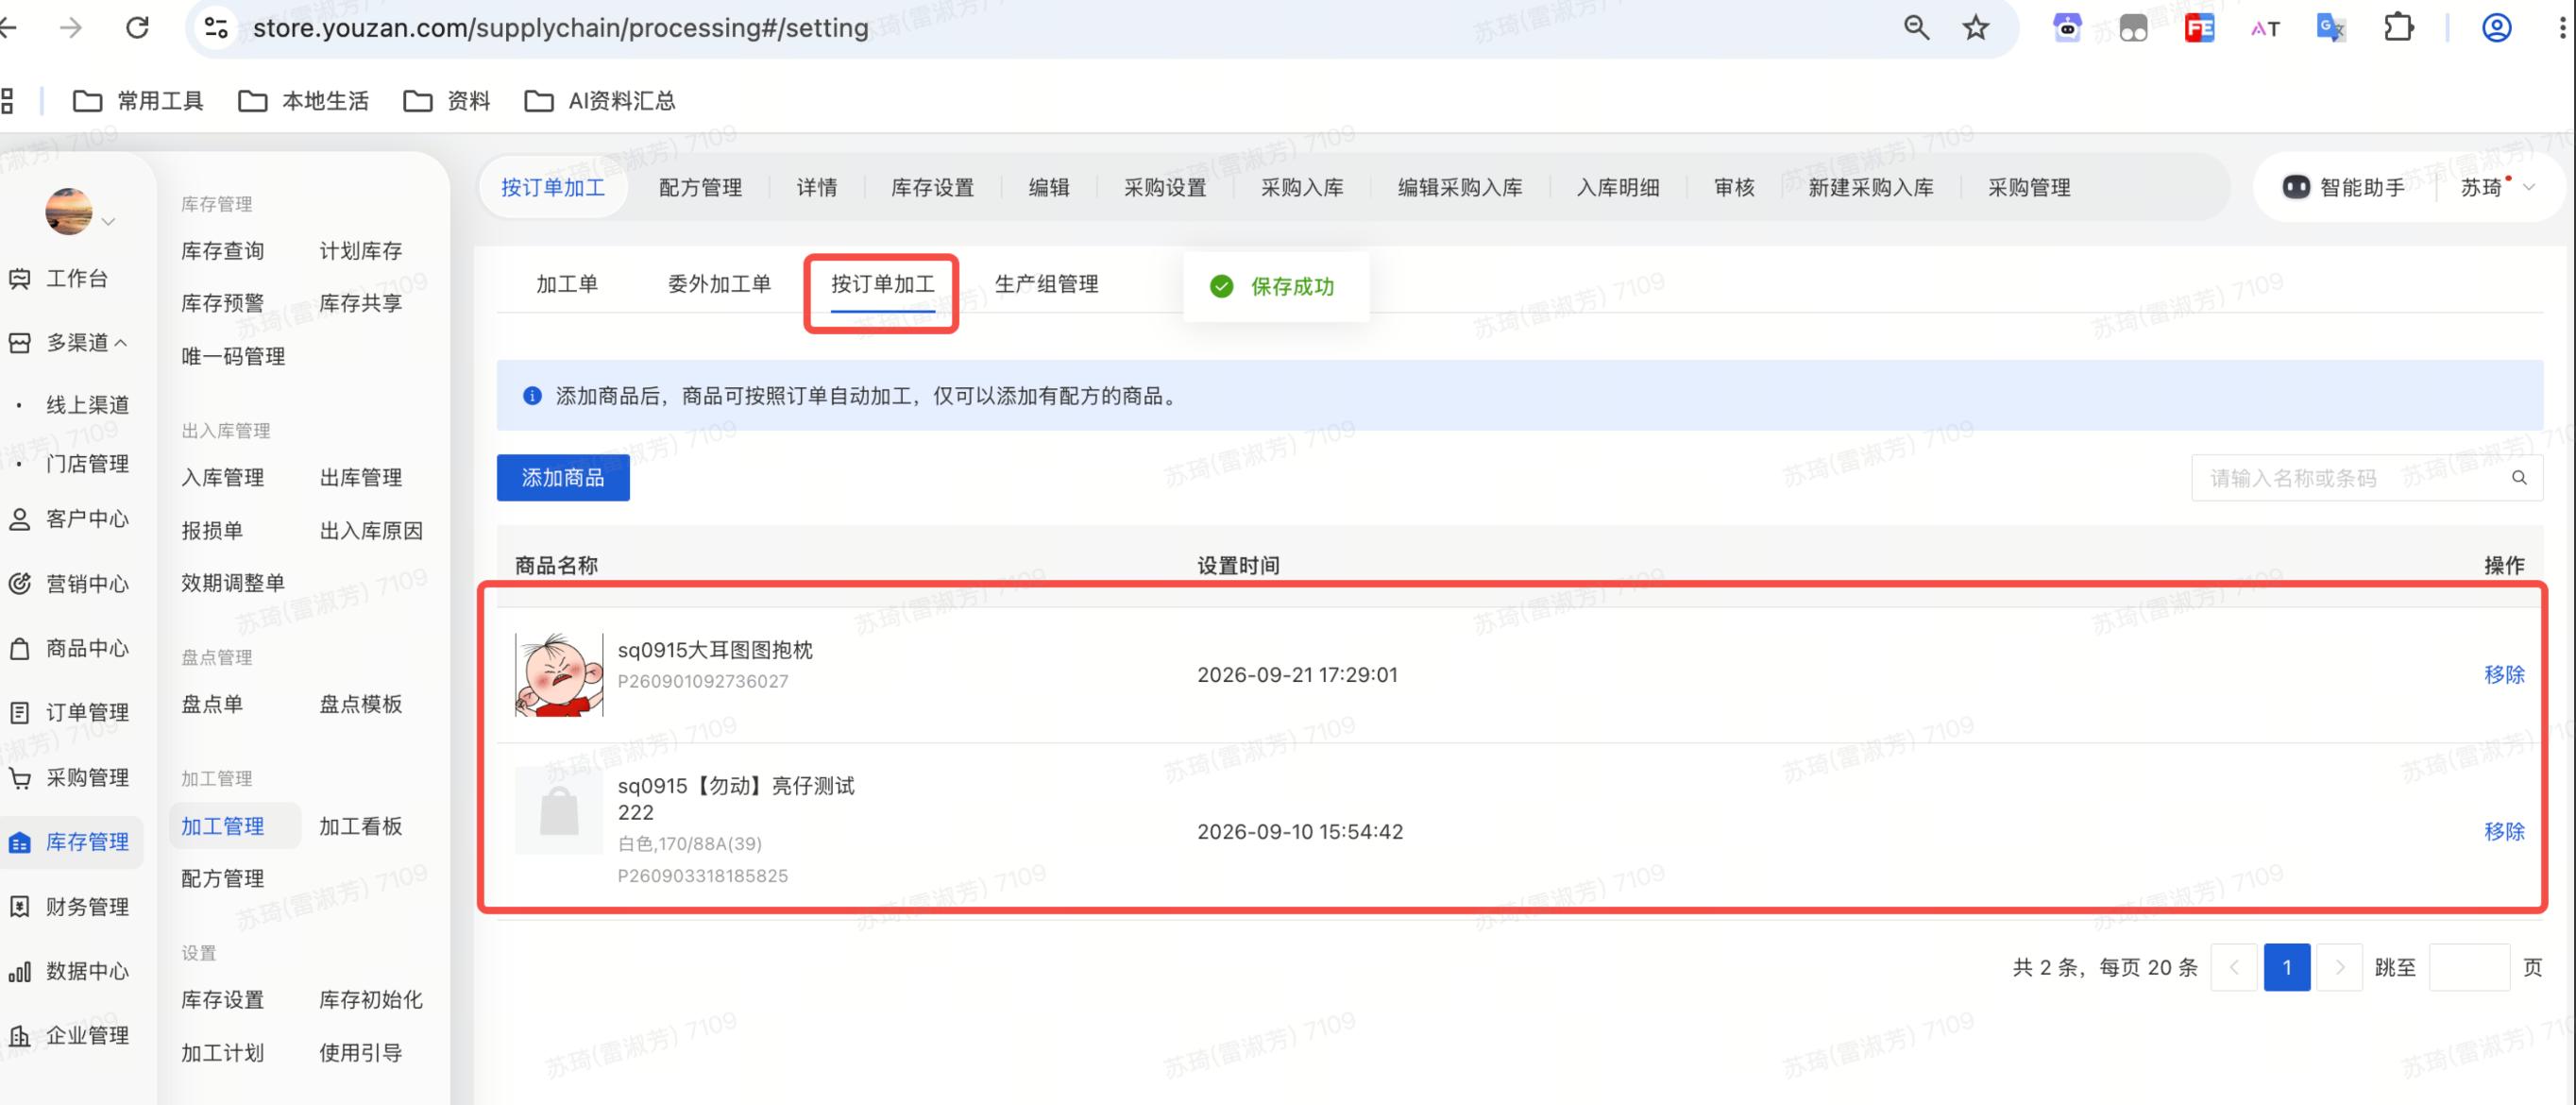Click the product name search input
This screenshot has height=1105, width=2576.
2367,478
